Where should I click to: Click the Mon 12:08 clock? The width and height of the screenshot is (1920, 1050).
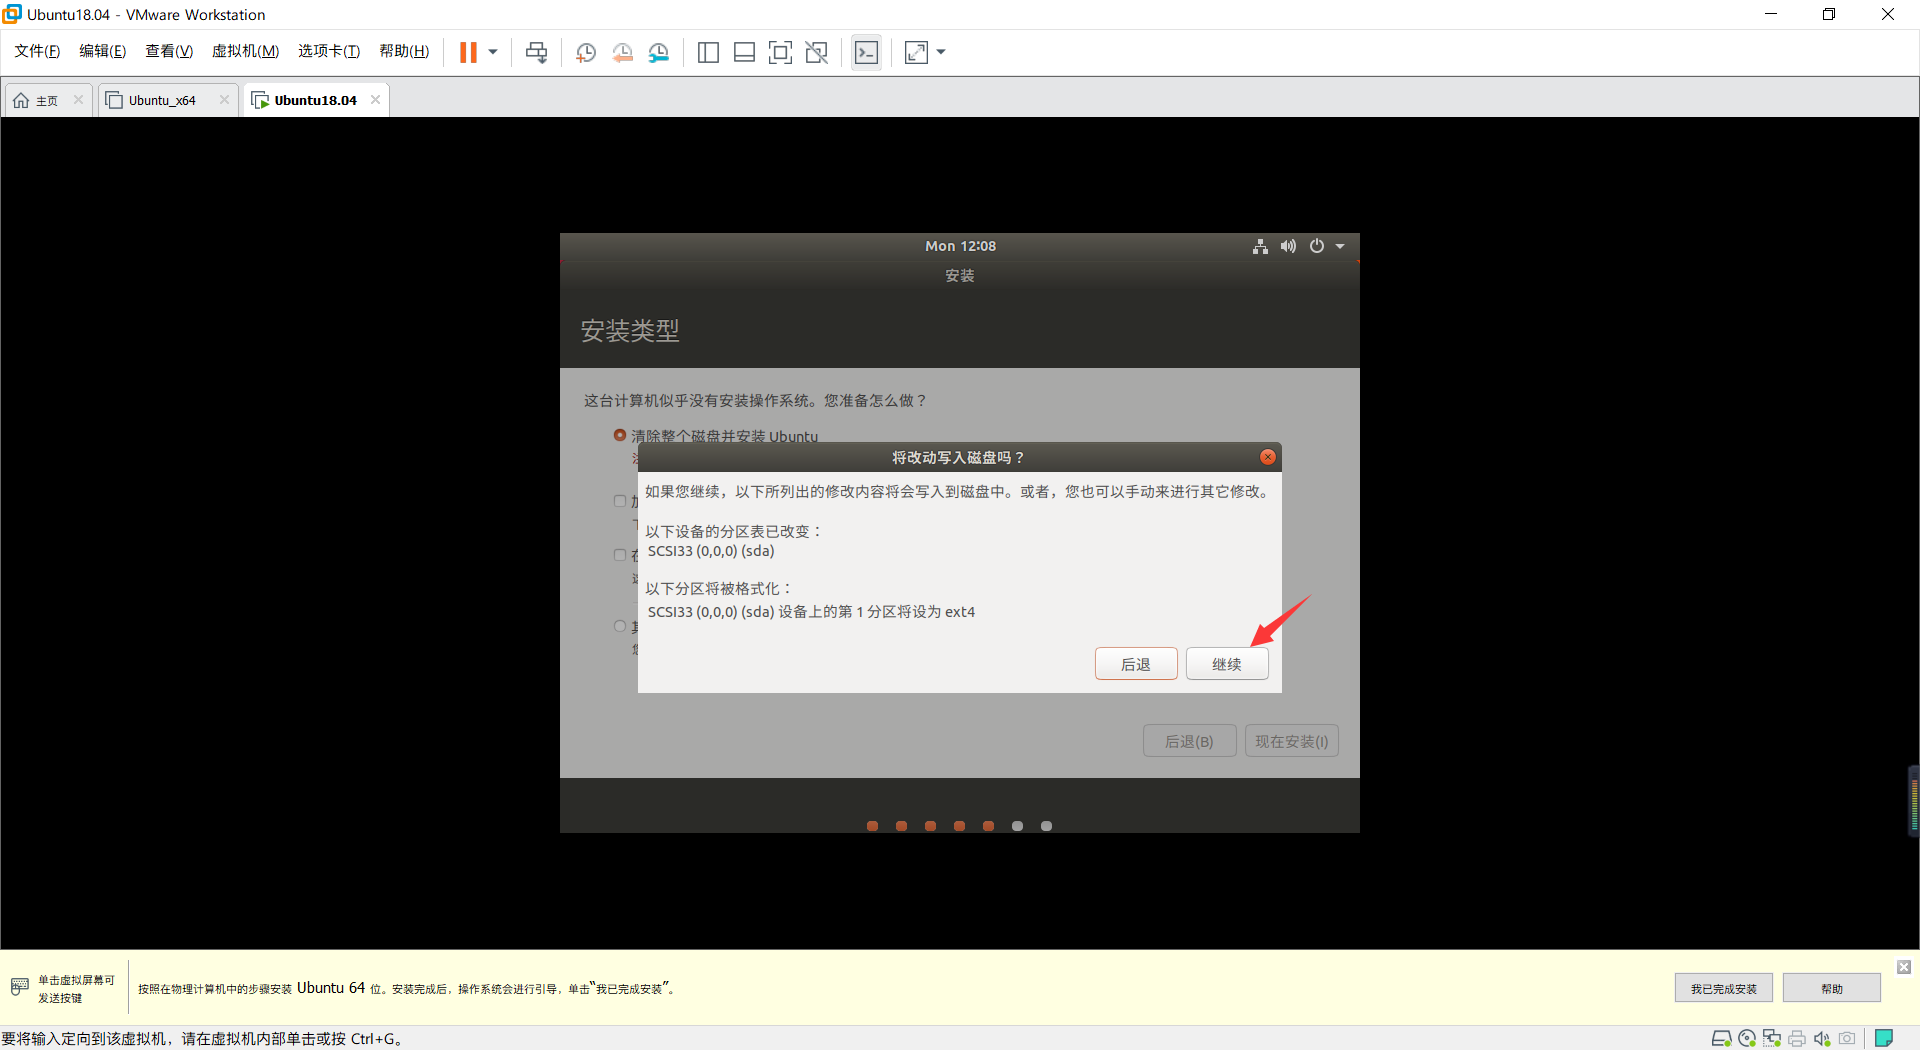pyautogui.click(x=960, y=246)
